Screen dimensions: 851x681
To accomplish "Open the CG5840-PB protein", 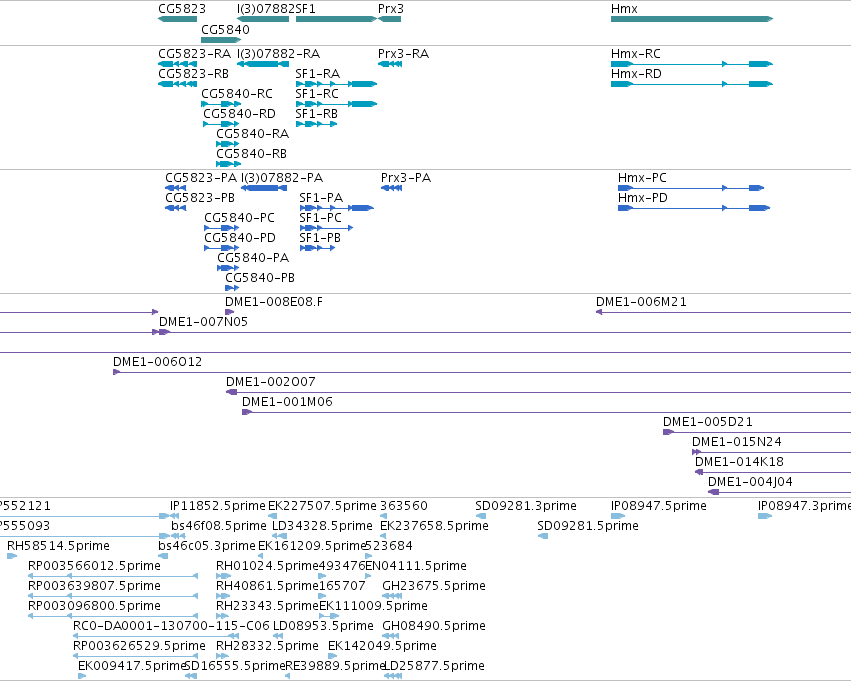I will [x=232, y=288].
